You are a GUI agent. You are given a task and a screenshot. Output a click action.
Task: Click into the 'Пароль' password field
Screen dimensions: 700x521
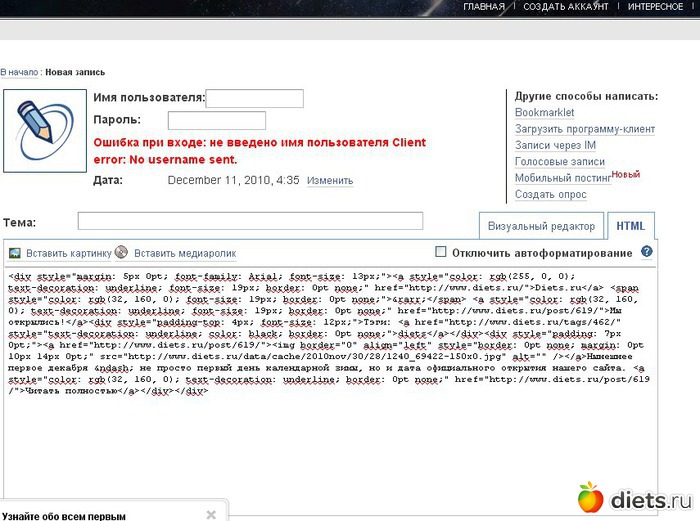tap(216, 121)
